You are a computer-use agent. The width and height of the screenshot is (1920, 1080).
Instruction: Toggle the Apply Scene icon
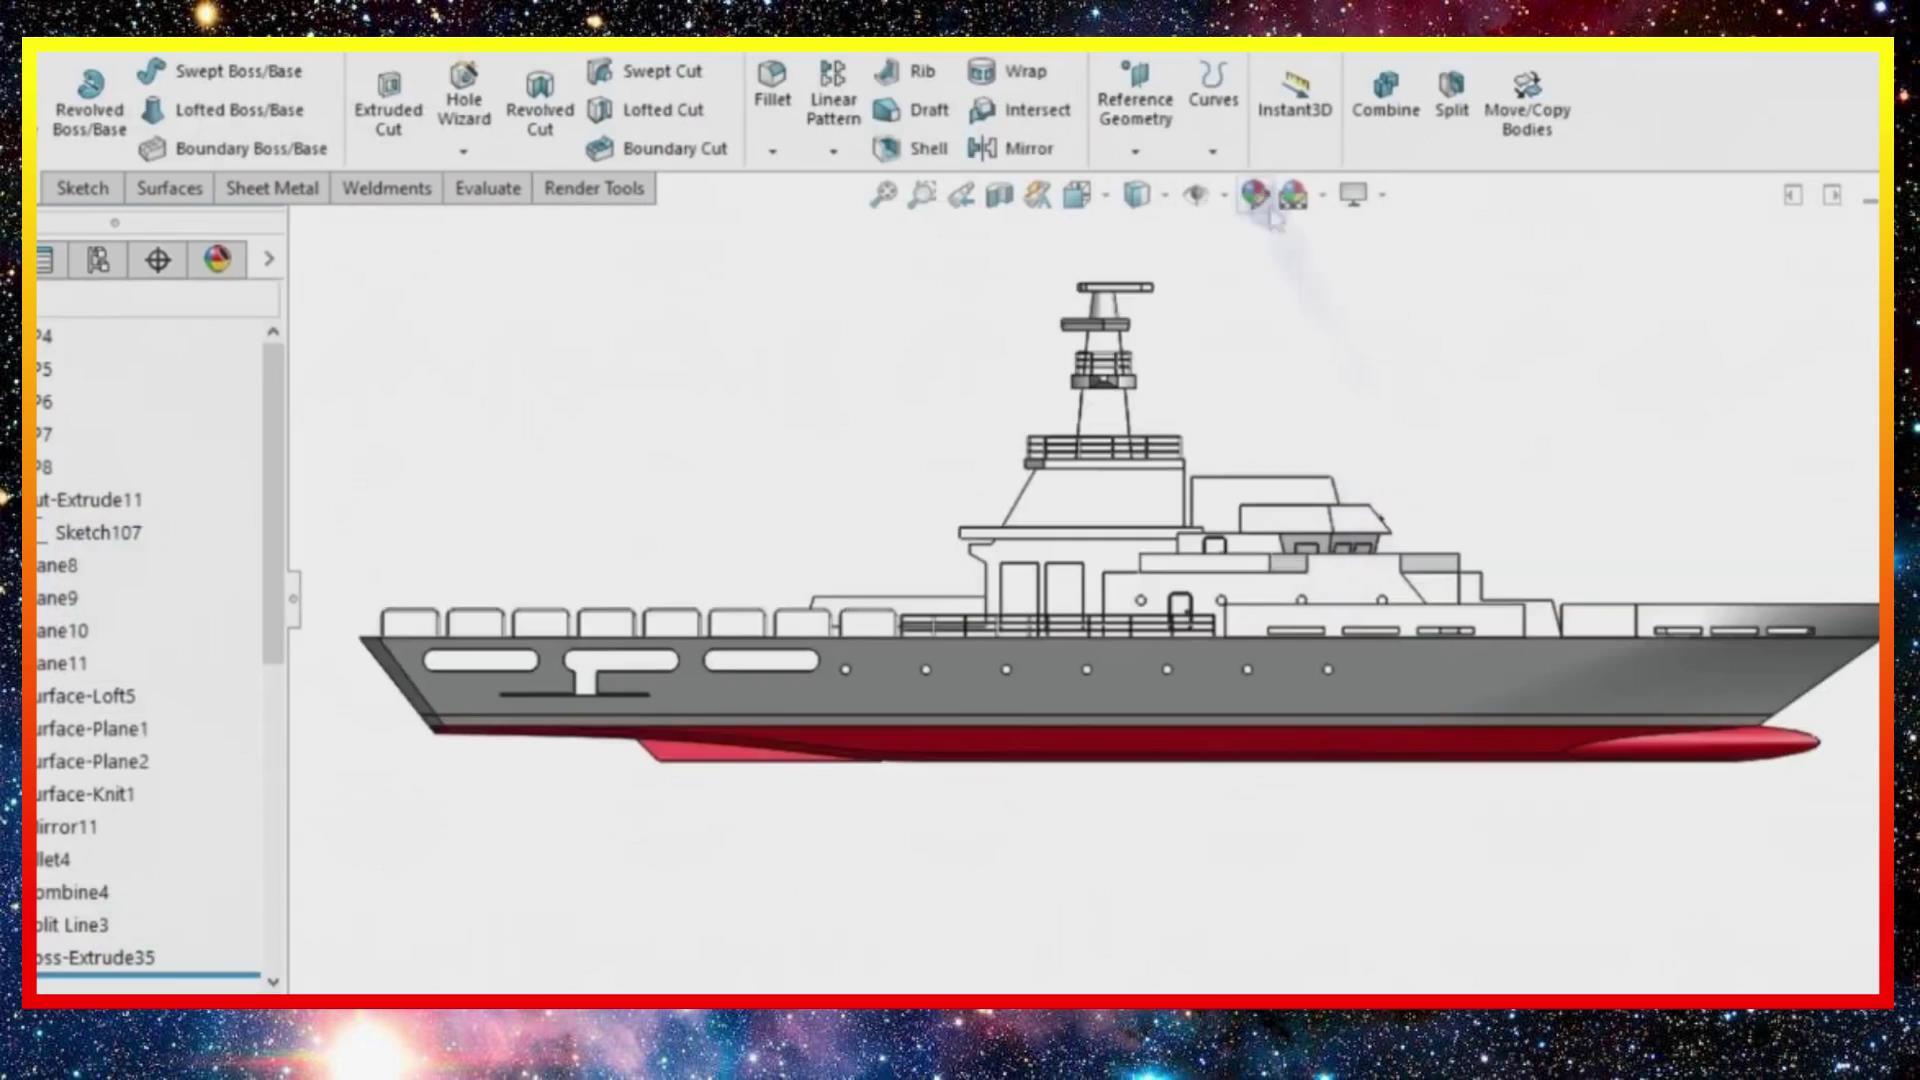(x=1293, y=195)
